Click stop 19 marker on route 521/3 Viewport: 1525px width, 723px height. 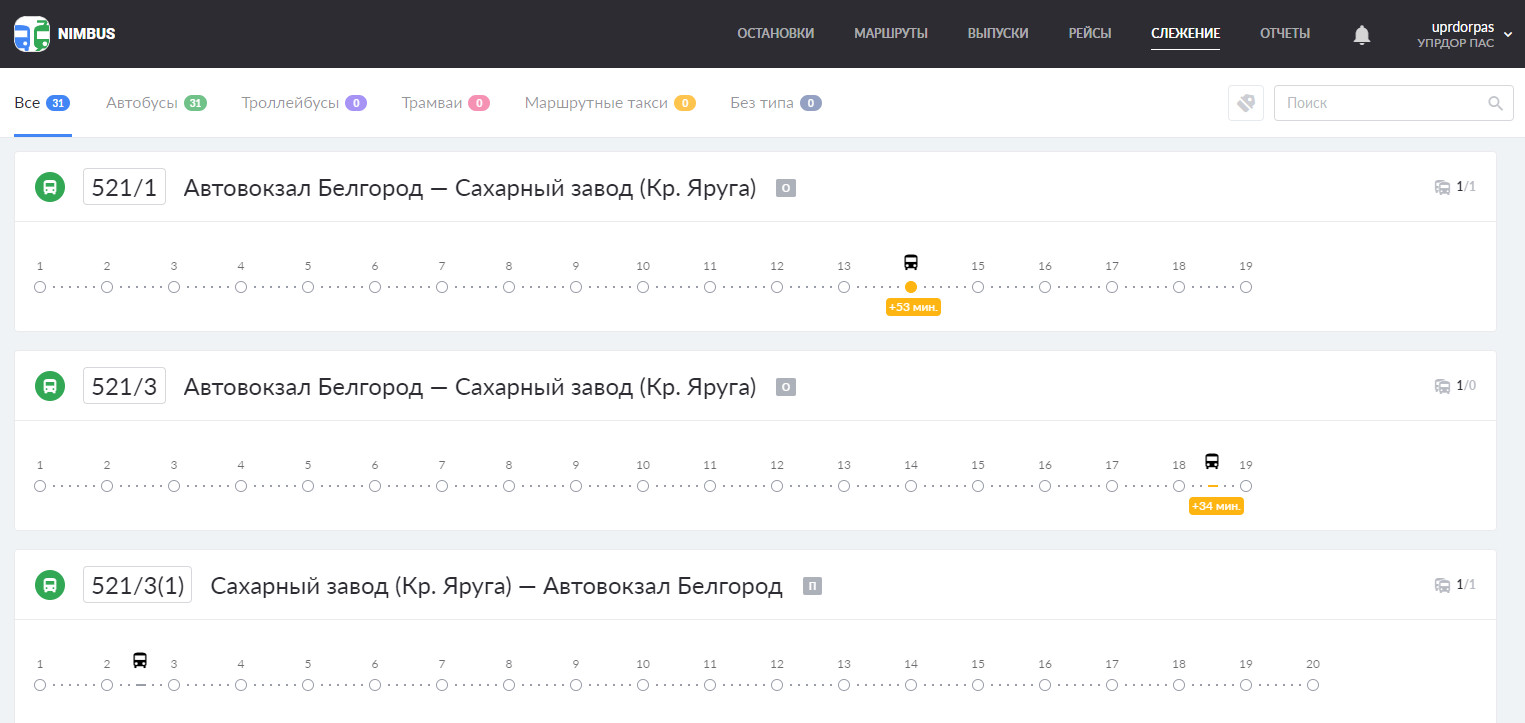pyautogui.click(x=1246, y=486)
